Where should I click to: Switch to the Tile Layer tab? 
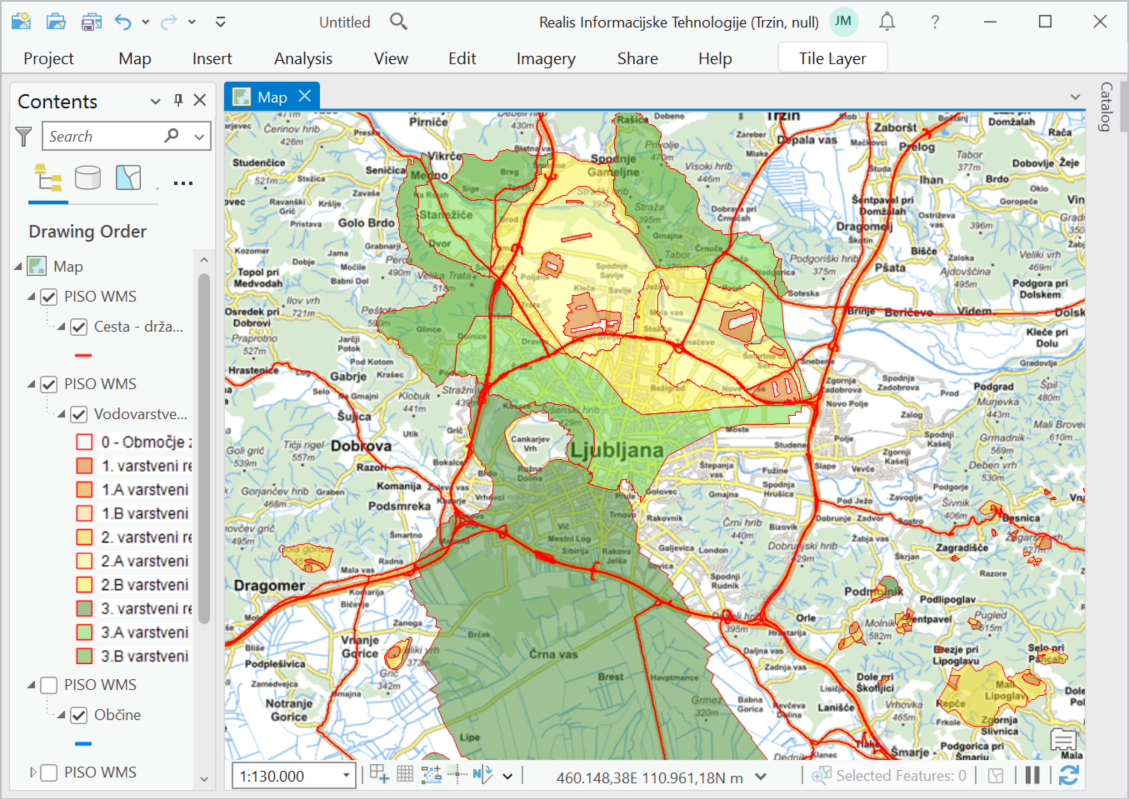click(x=832, y=58)
